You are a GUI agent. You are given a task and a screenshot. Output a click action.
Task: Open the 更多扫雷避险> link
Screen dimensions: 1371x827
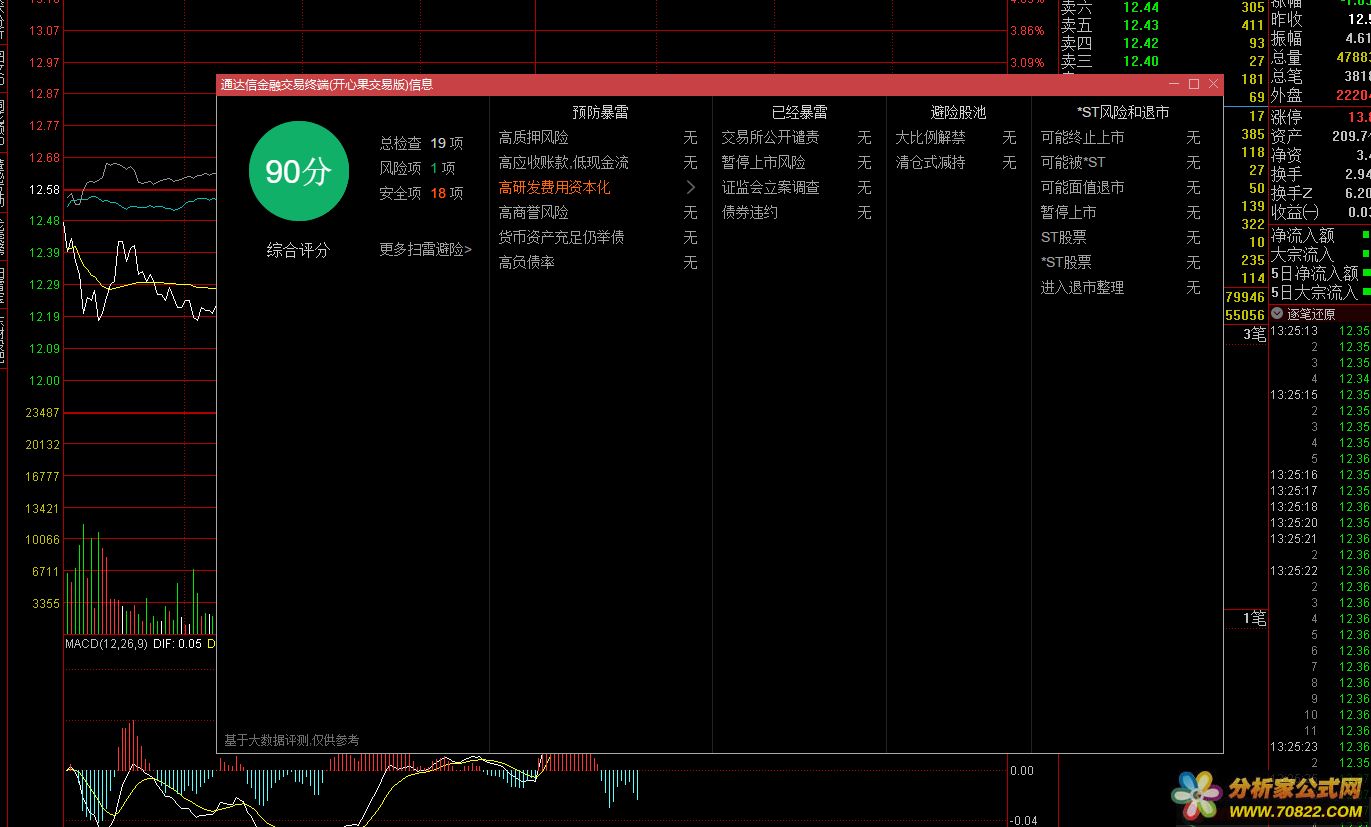point(425,249)
